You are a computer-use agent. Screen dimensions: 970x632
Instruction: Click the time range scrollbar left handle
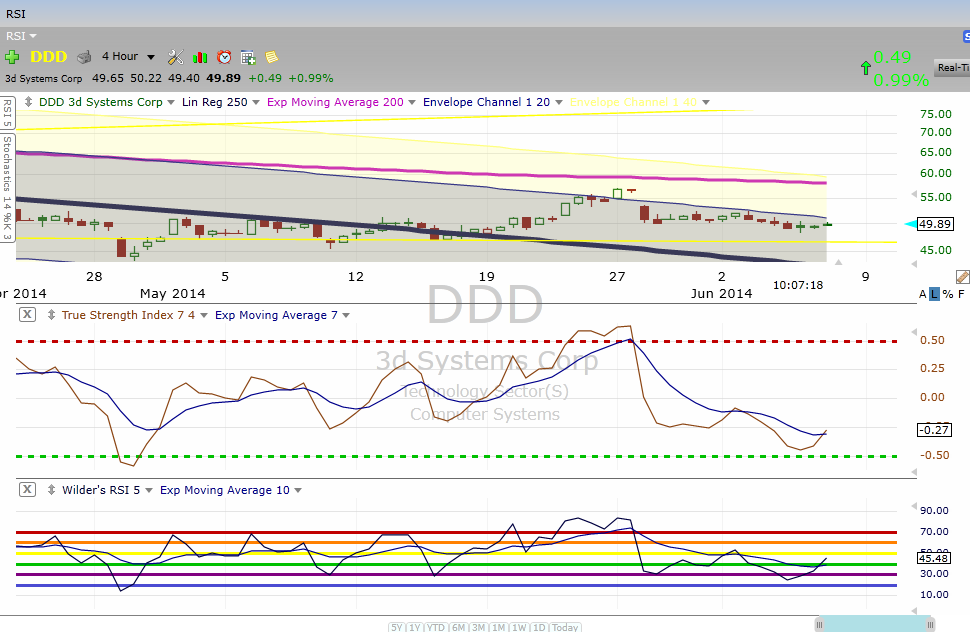[819, 624]
